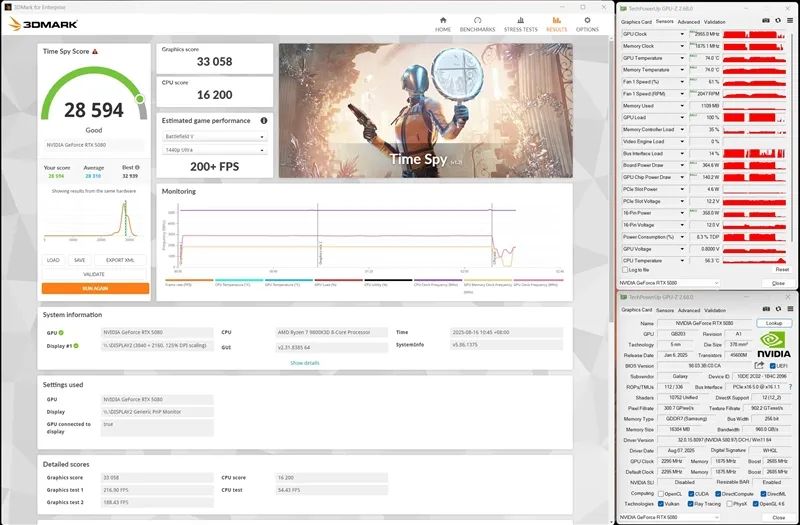Open Advanced tab in GPU-Z sensors window
This screenshot has width=800, height=525.
689,22
